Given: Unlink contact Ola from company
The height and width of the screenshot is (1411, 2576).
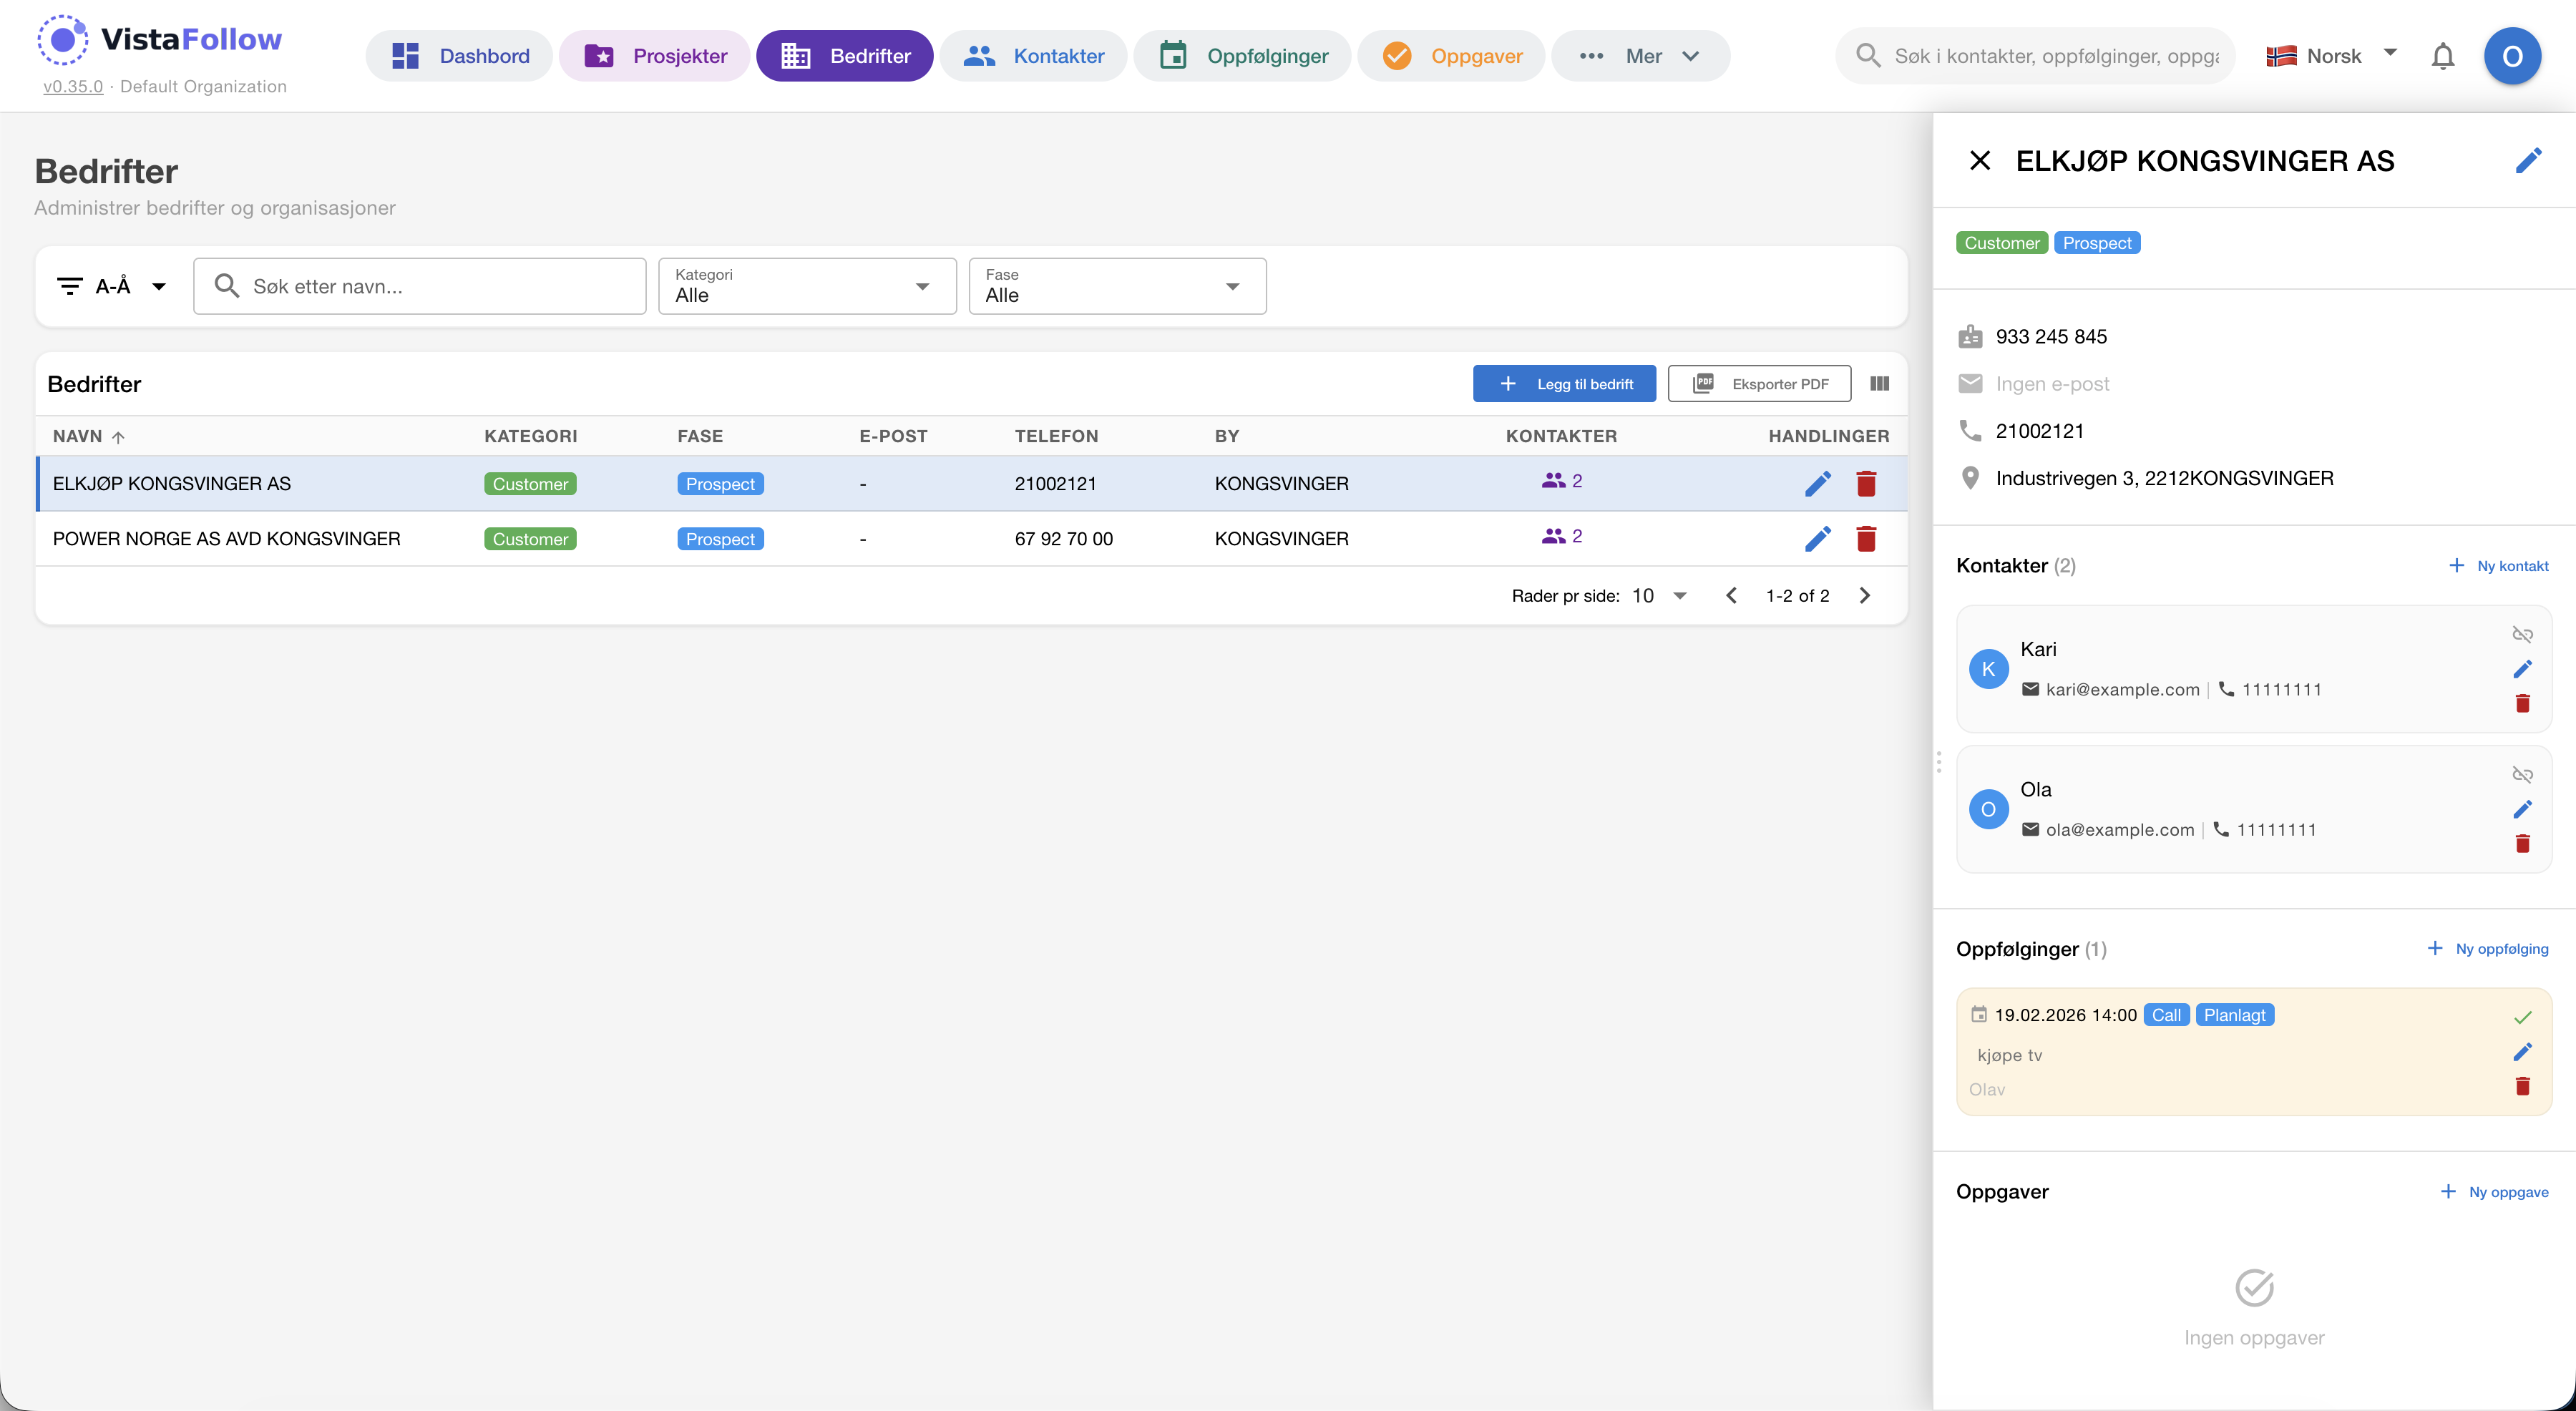Looking at the screenshot, I should 2522,775.
